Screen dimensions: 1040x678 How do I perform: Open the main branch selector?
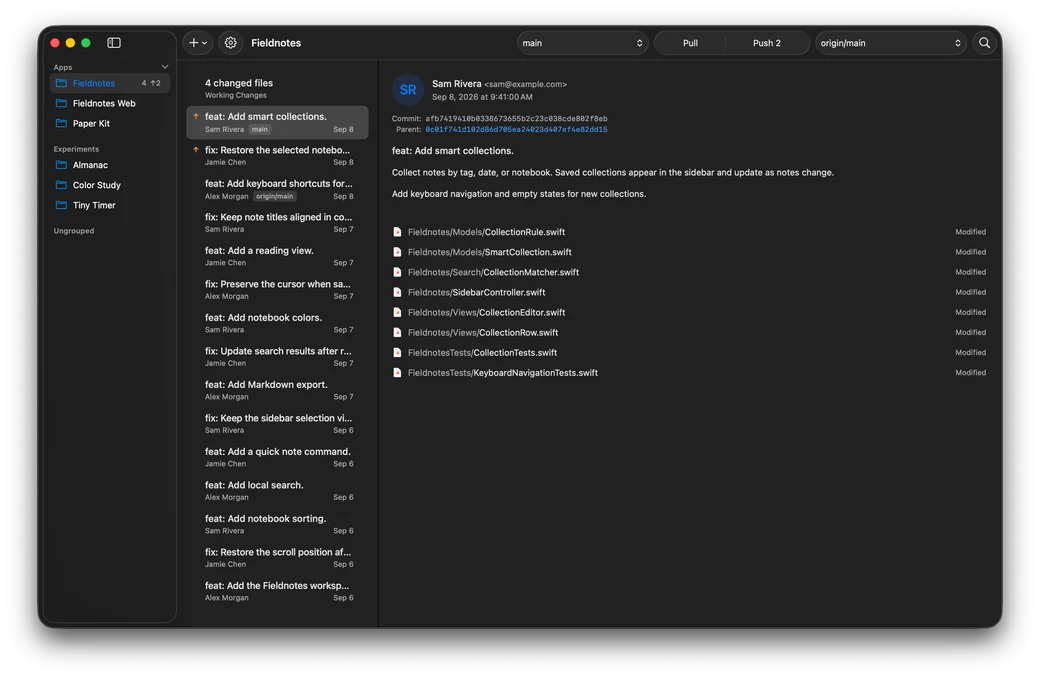click(x=582, y=42)
